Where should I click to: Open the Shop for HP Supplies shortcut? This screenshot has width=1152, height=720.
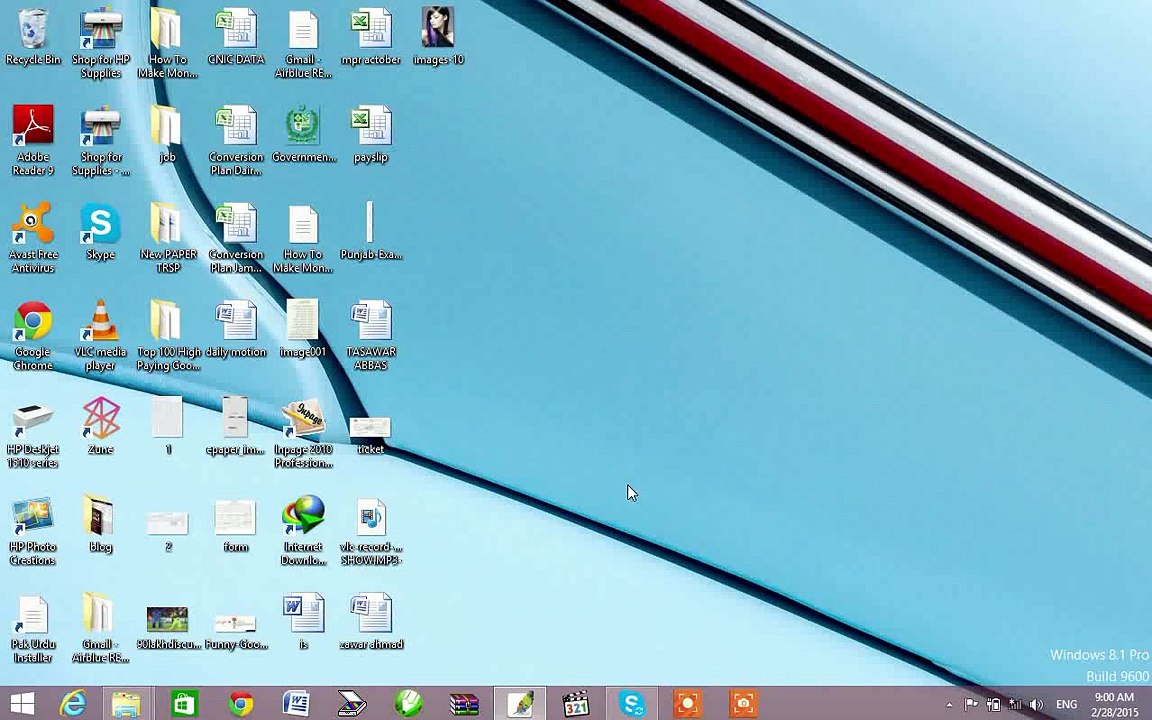click(x=101, y=43)
